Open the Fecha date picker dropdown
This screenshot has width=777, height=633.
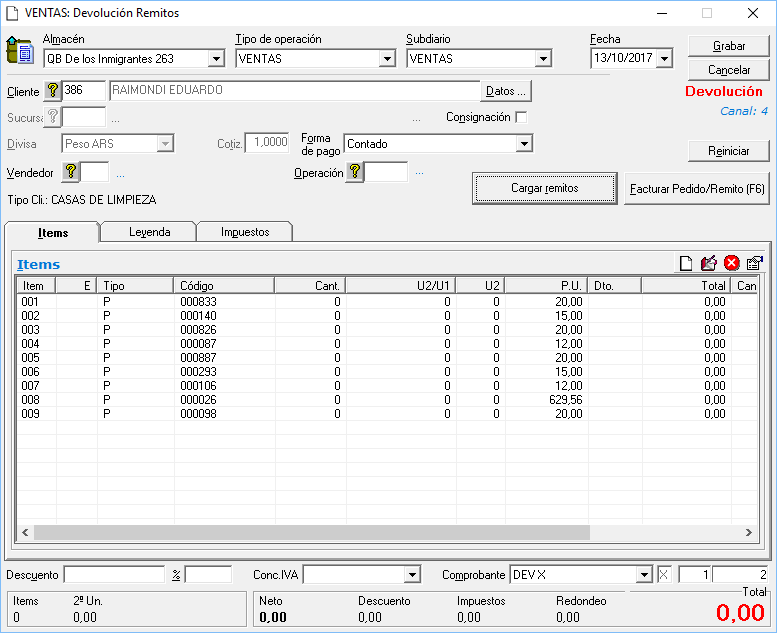(x=665, y=59)
